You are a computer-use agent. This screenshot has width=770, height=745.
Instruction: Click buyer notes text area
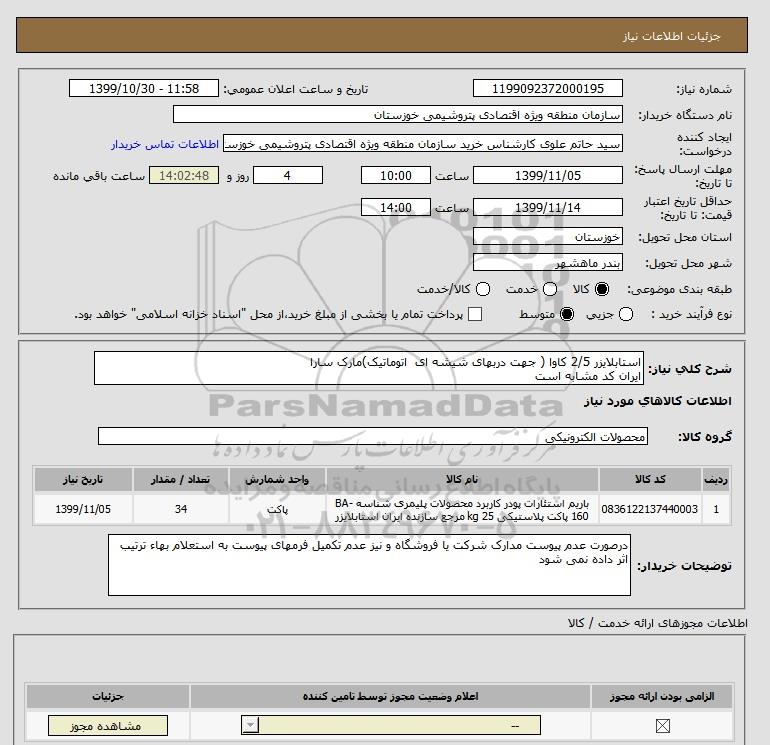tap(369, 565)
